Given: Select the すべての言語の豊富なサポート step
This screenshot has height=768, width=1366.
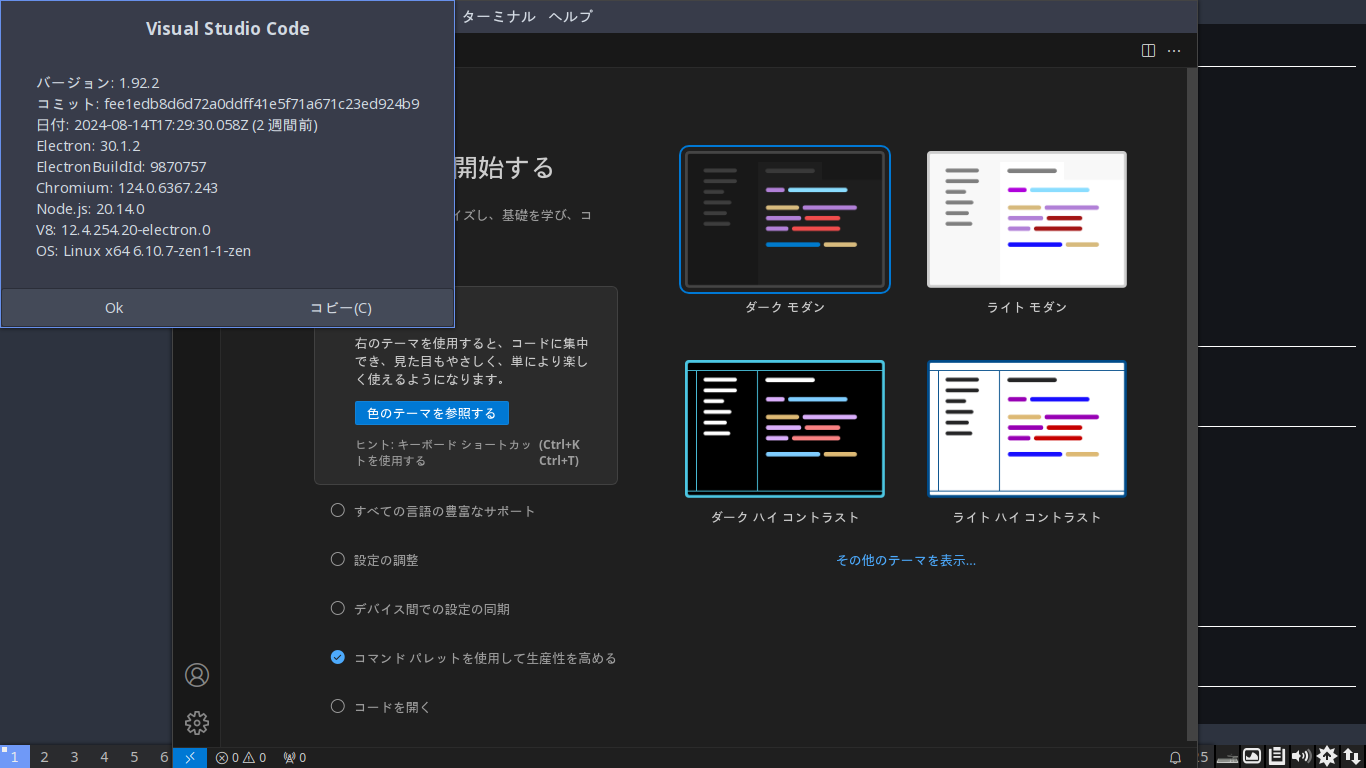Looking at the screenshot, I should click(444, 511).
